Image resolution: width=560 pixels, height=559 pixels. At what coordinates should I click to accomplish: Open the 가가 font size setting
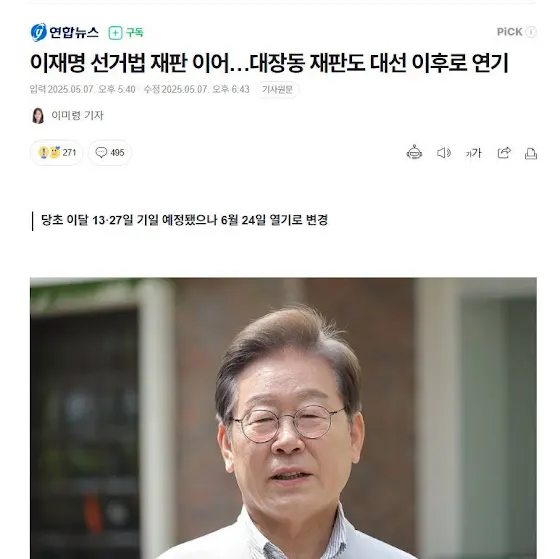(x=474, y=153)
